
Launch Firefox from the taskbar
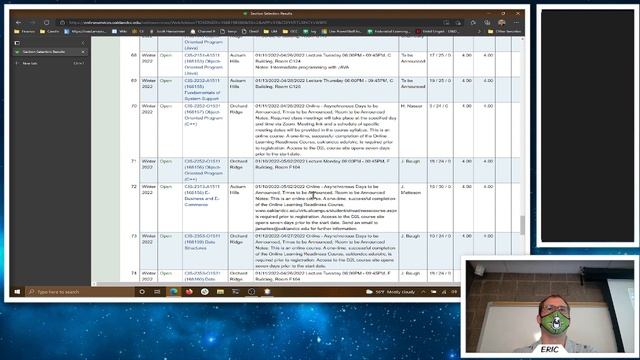point(189,291)
